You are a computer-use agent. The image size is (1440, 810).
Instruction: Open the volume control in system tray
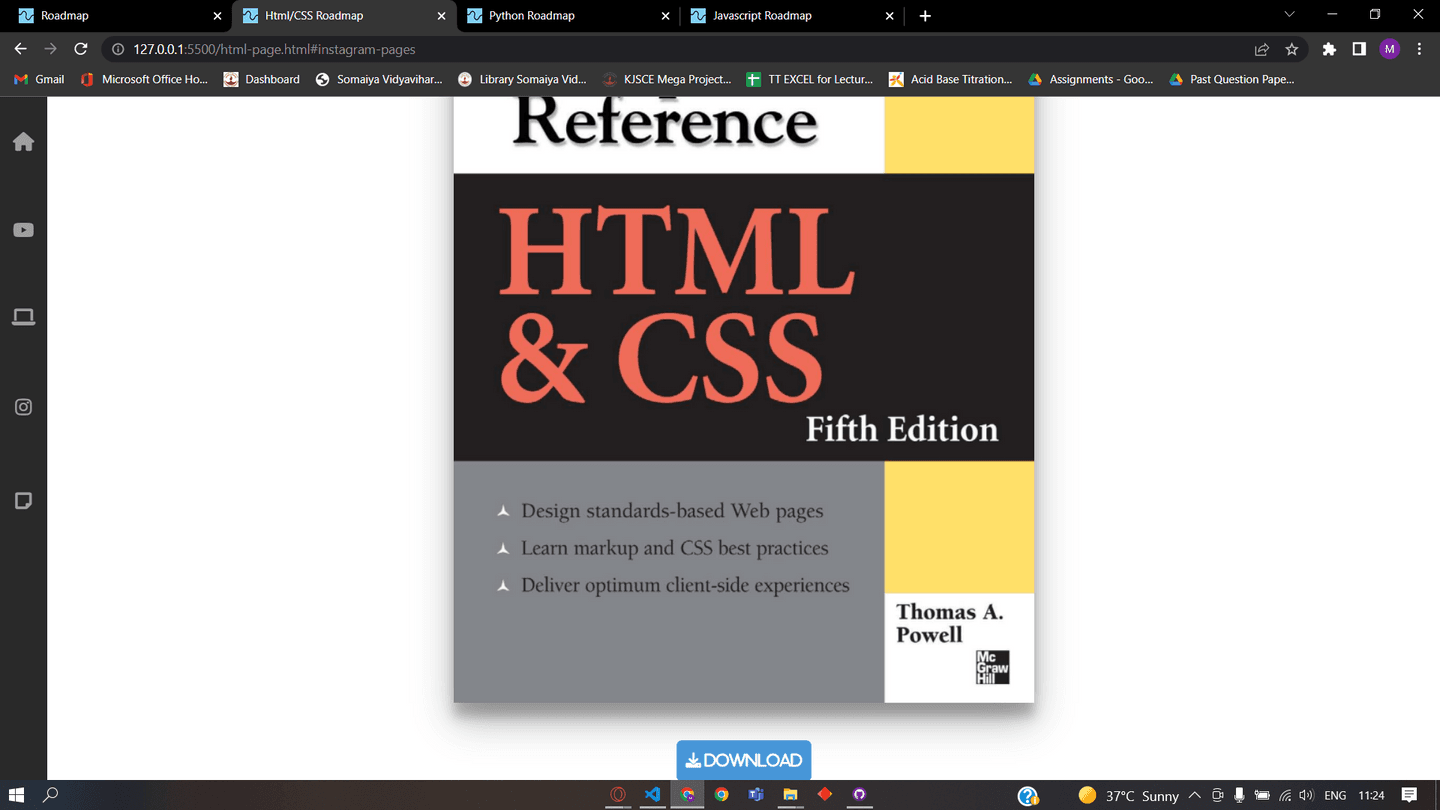point(1306,795)
